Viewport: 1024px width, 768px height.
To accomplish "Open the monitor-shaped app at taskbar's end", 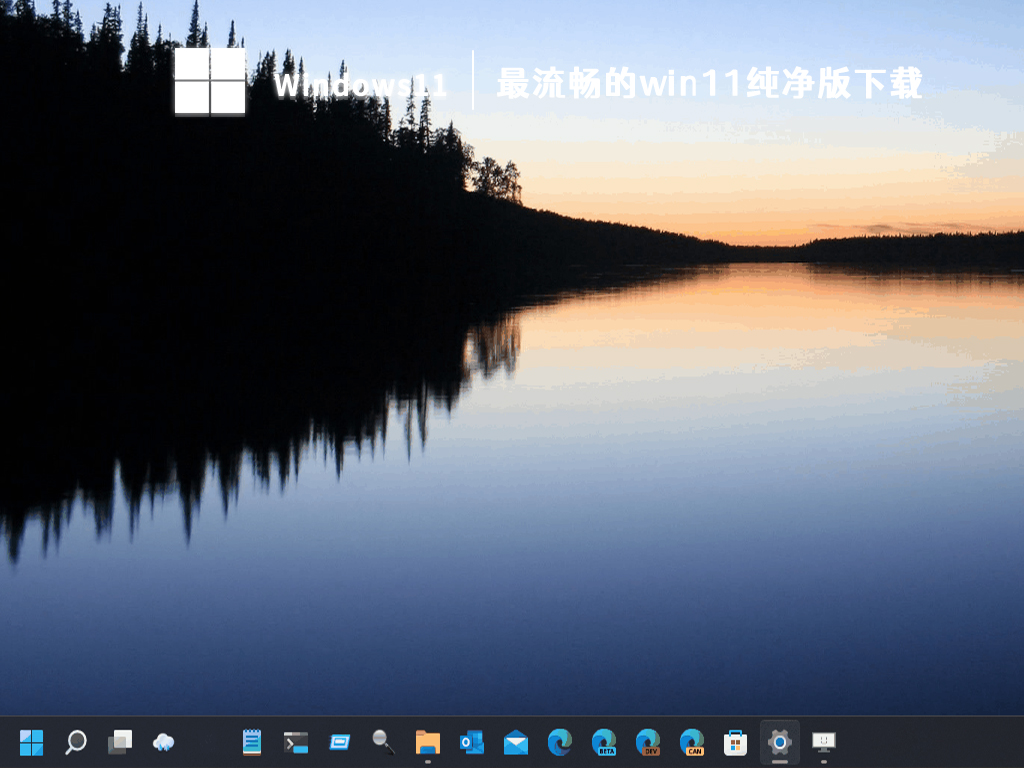I will [822, 744].
